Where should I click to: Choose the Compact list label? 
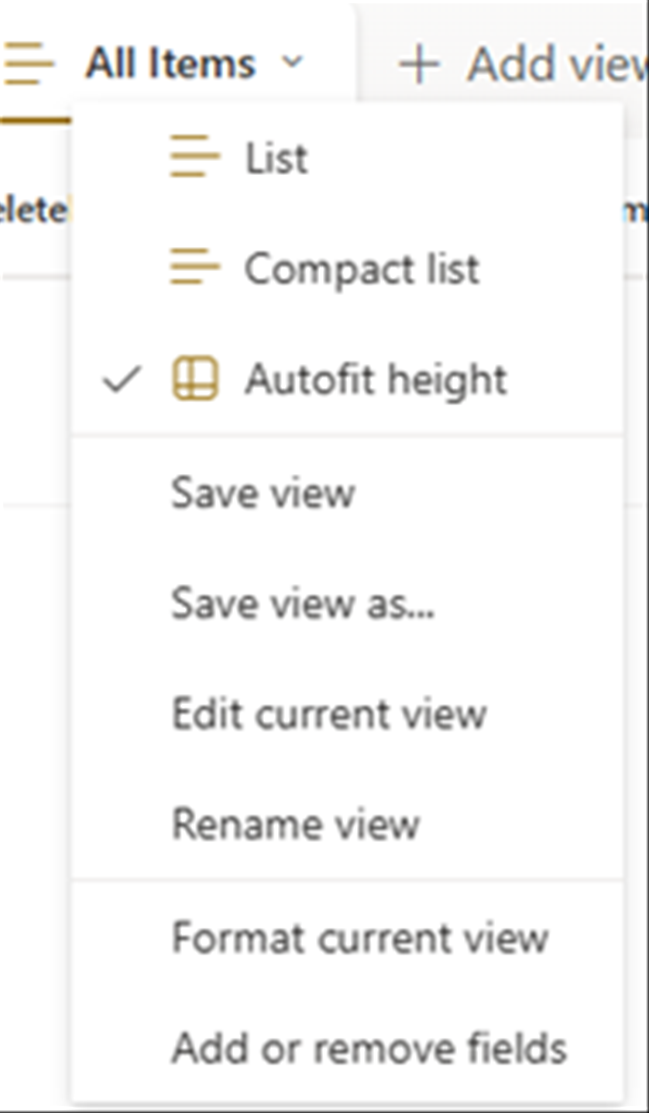point(362,268)
